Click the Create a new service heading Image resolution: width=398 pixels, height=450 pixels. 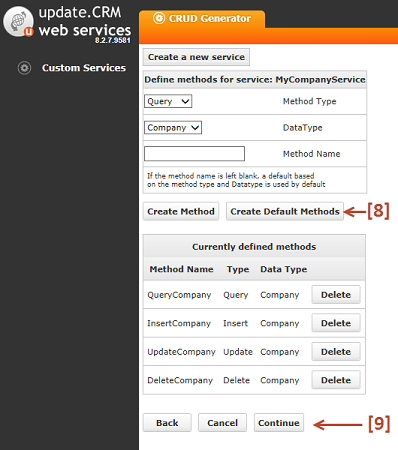click(x=196, y=57)
